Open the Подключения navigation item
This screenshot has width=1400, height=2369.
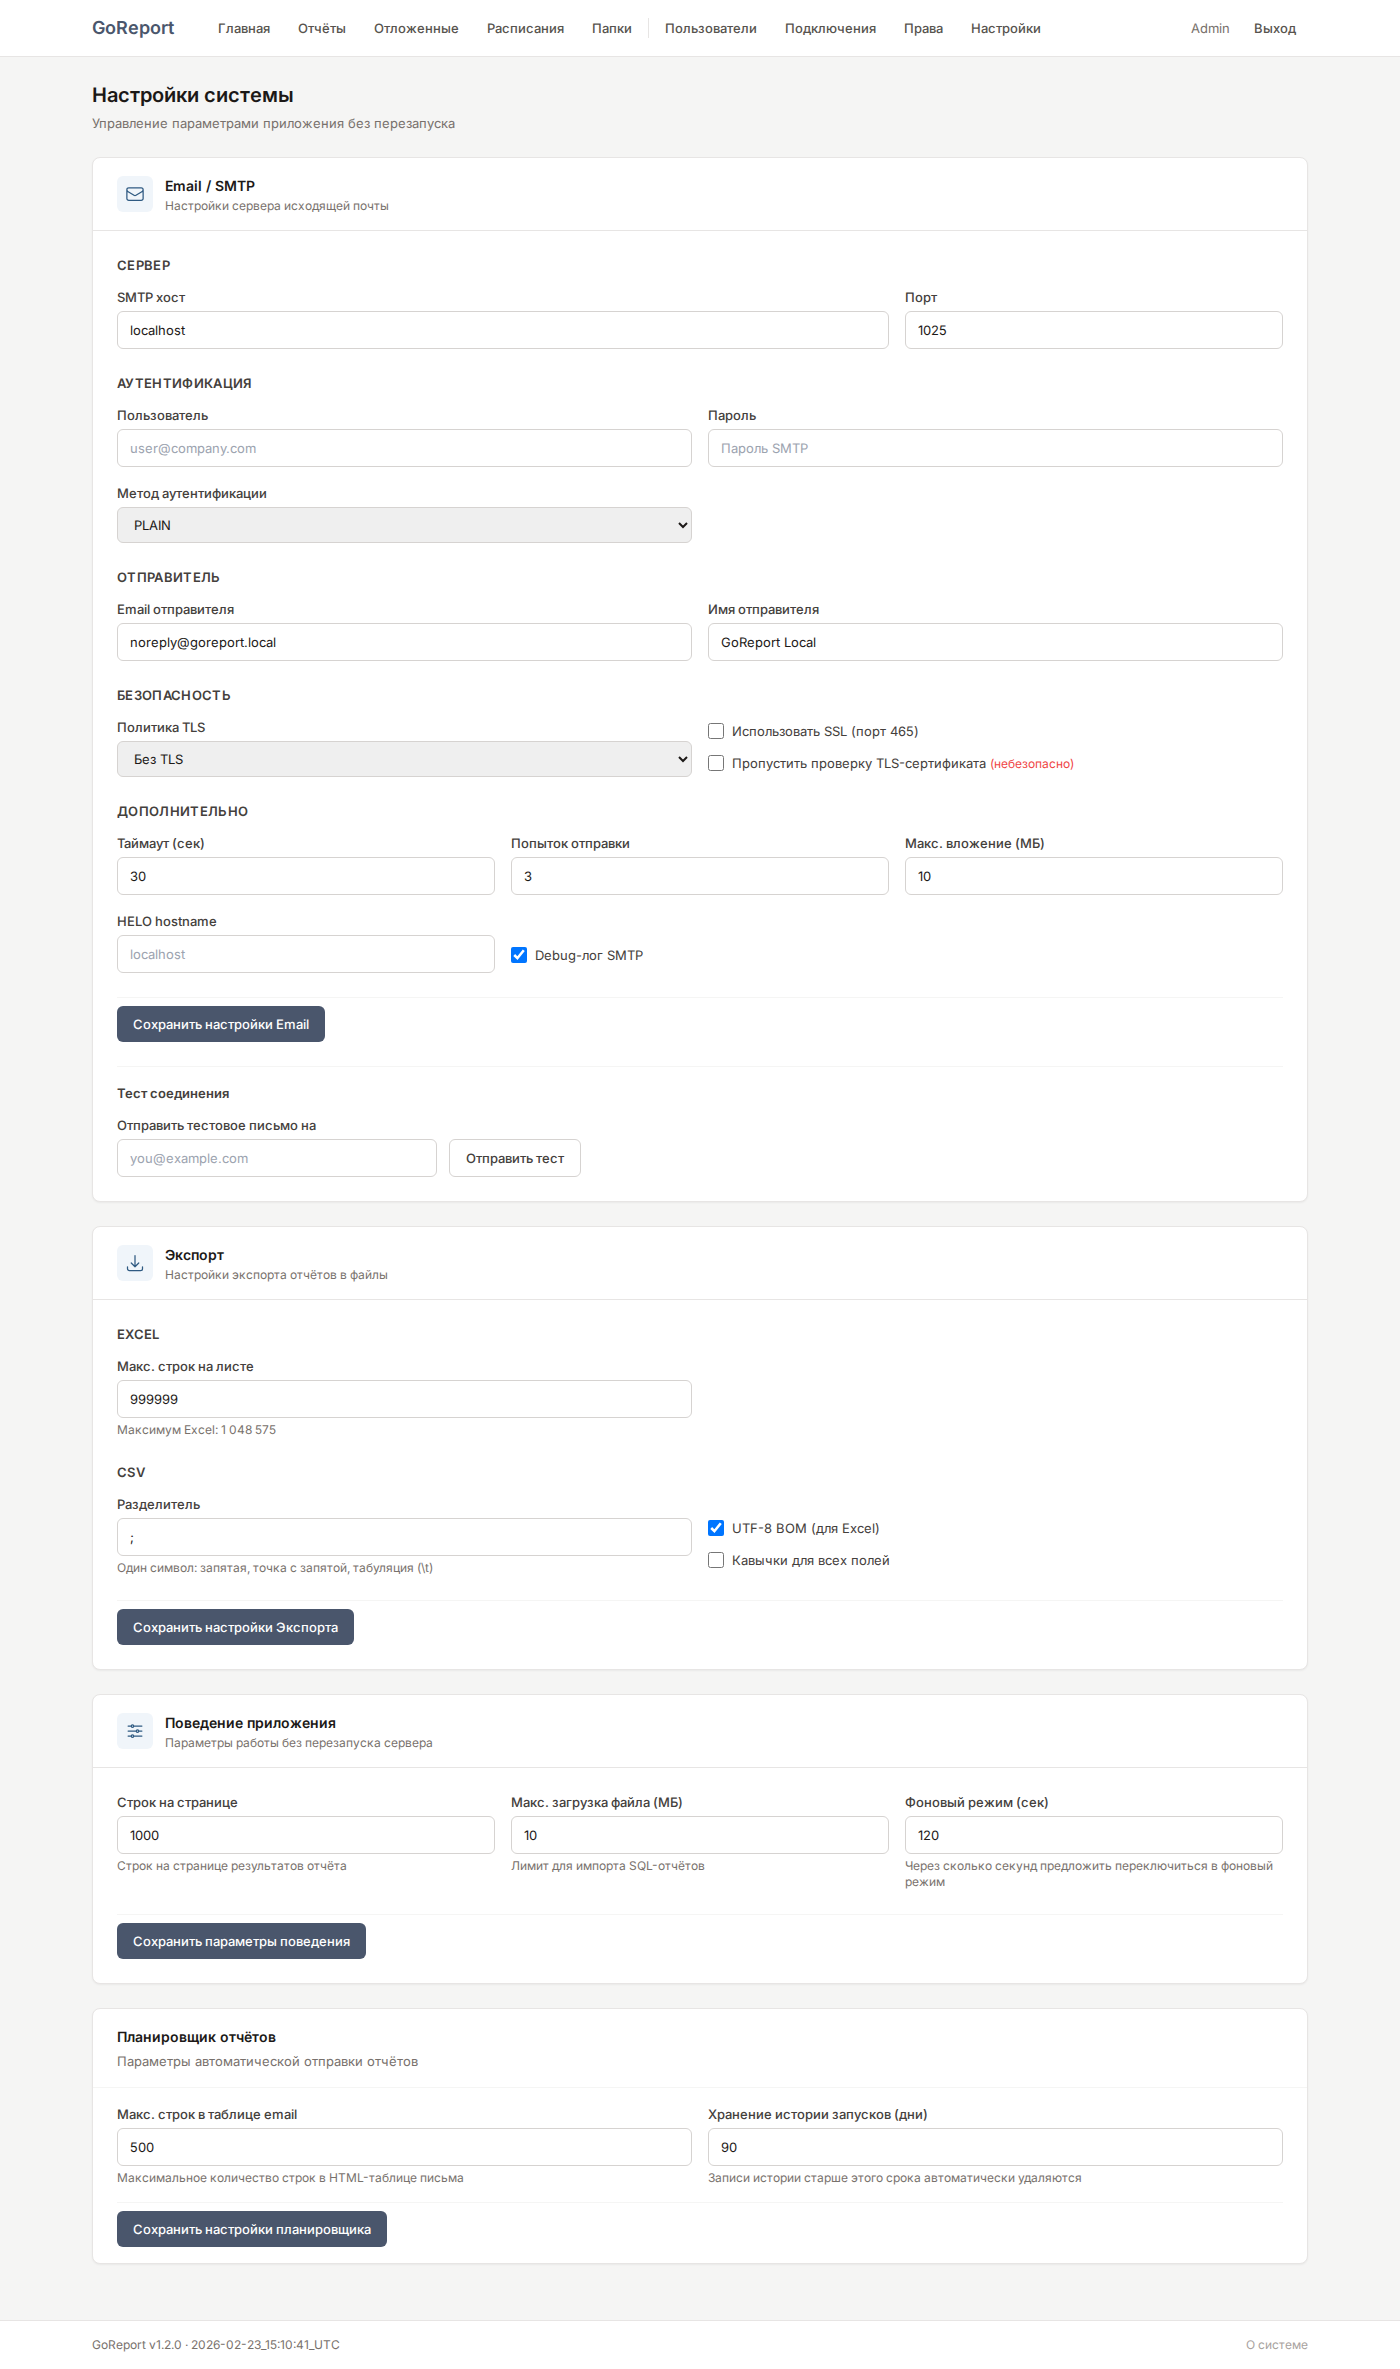click(x=830, y=28)
